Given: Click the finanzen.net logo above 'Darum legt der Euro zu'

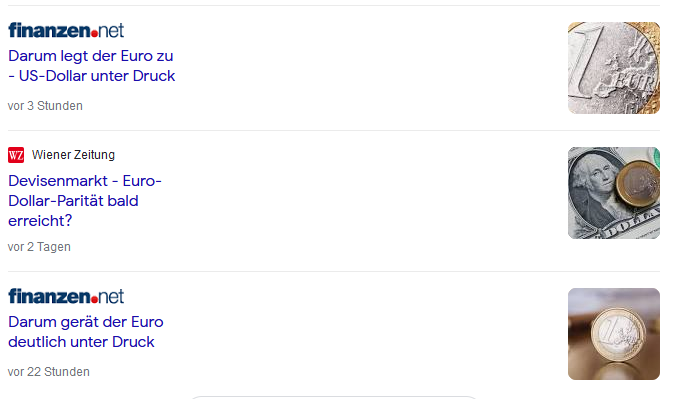Looking at the screenshot, I should click(66, 30).
